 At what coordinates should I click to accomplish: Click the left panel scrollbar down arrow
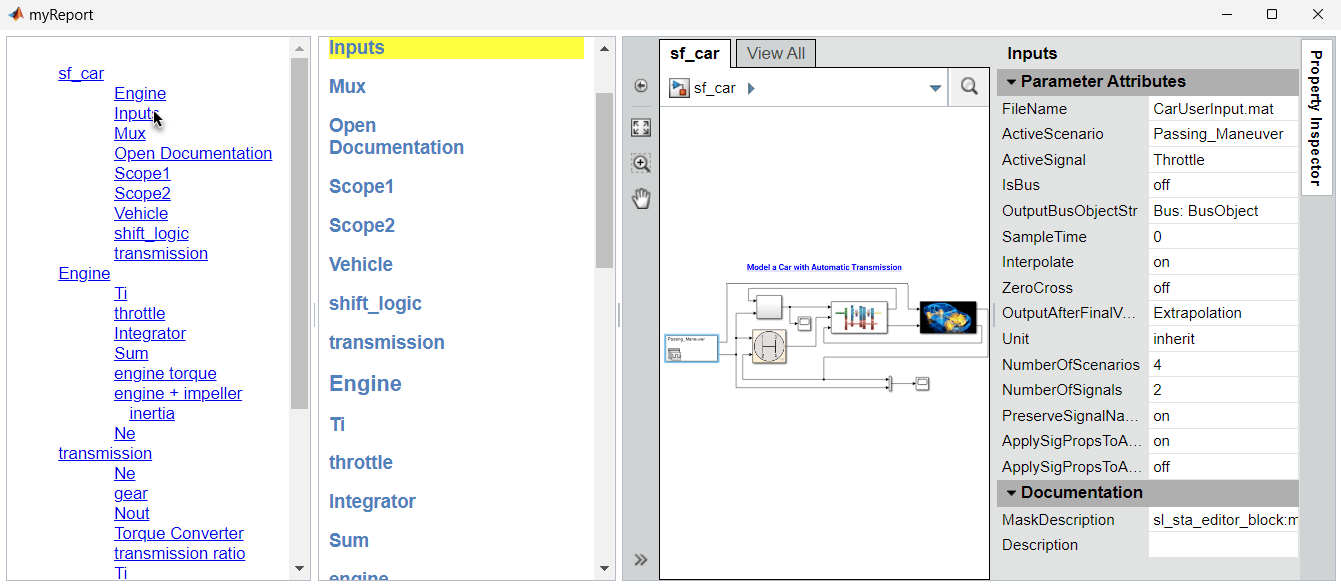299,568
